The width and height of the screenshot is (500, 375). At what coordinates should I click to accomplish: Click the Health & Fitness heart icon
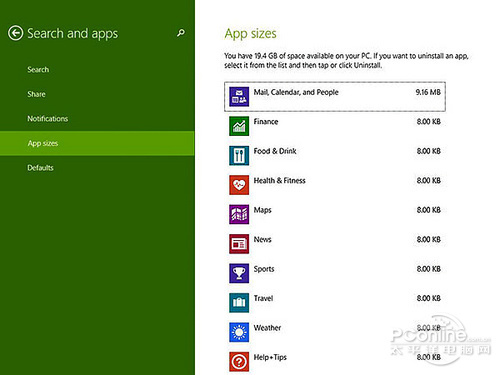click(239, 185)
